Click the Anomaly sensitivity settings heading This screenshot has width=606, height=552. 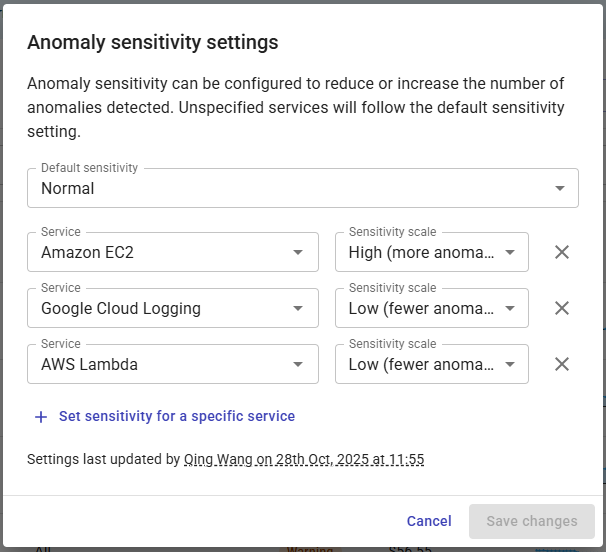coord(152,42)
